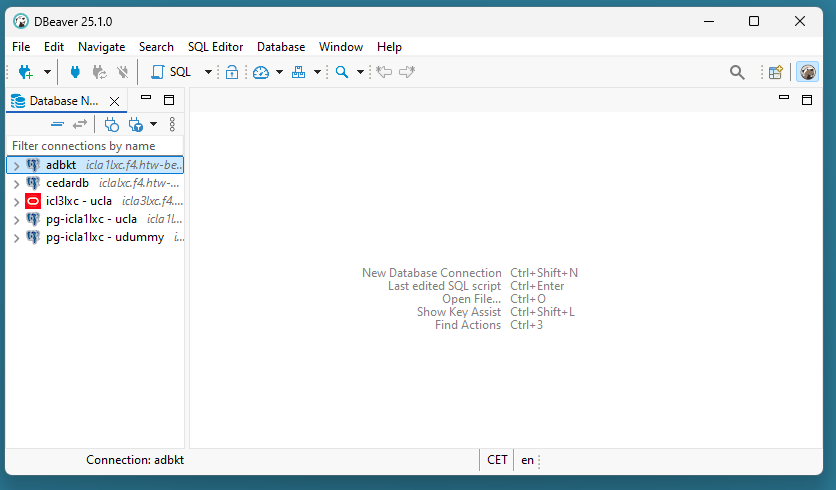Click the connection plug with circle icon in navigator
836x490 pixels.
pos(111,125)
